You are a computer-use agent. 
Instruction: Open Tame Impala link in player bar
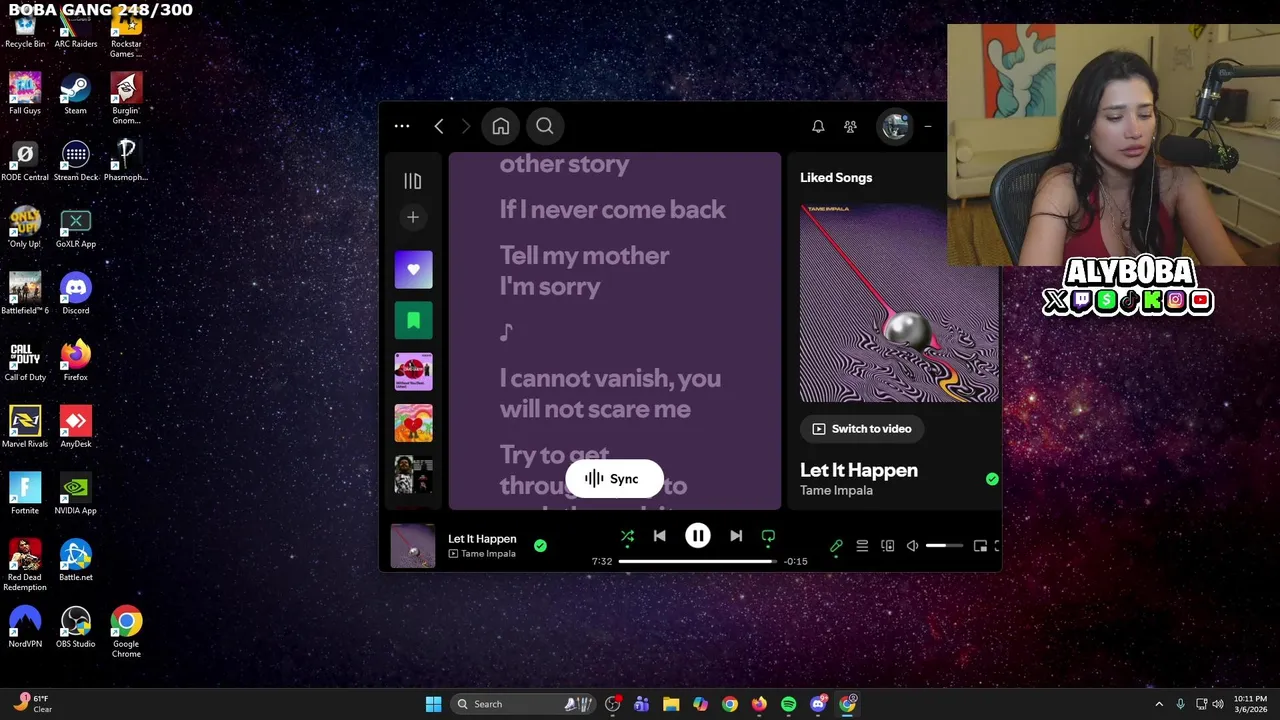click(x=488, y=554)
